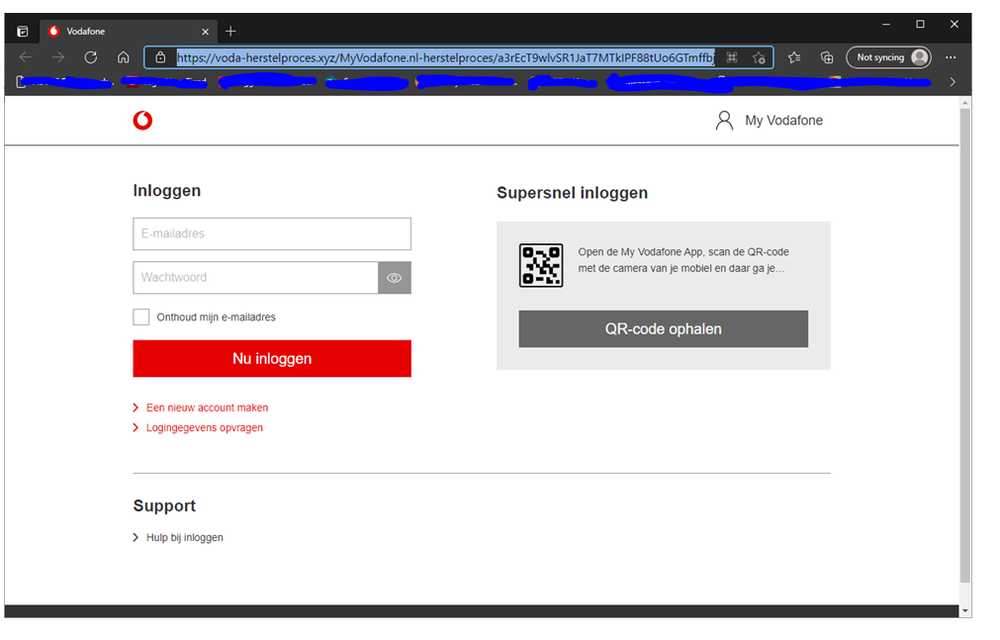Show more bookmarks with the overflow chevron
The image size is (1000, 640).
tap(952, 82)
